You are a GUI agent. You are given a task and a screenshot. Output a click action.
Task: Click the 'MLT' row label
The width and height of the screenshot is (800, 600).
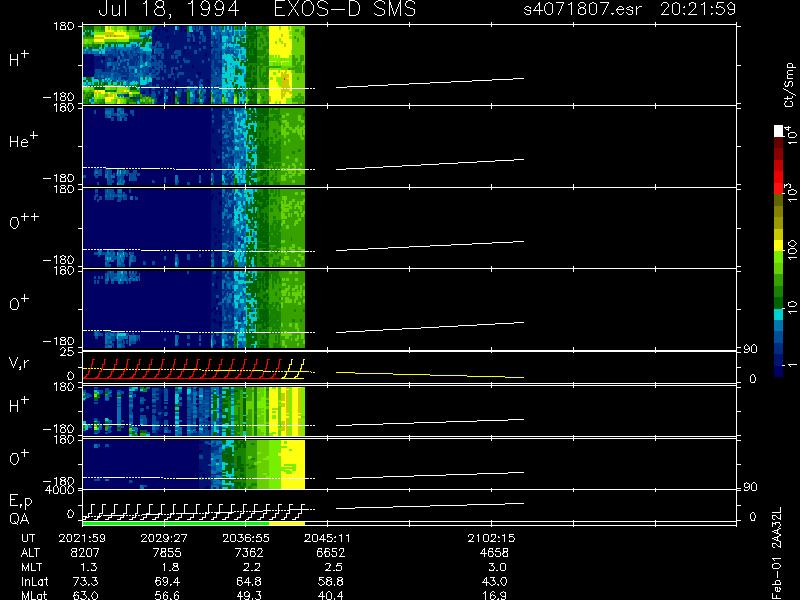coord(31,567)
